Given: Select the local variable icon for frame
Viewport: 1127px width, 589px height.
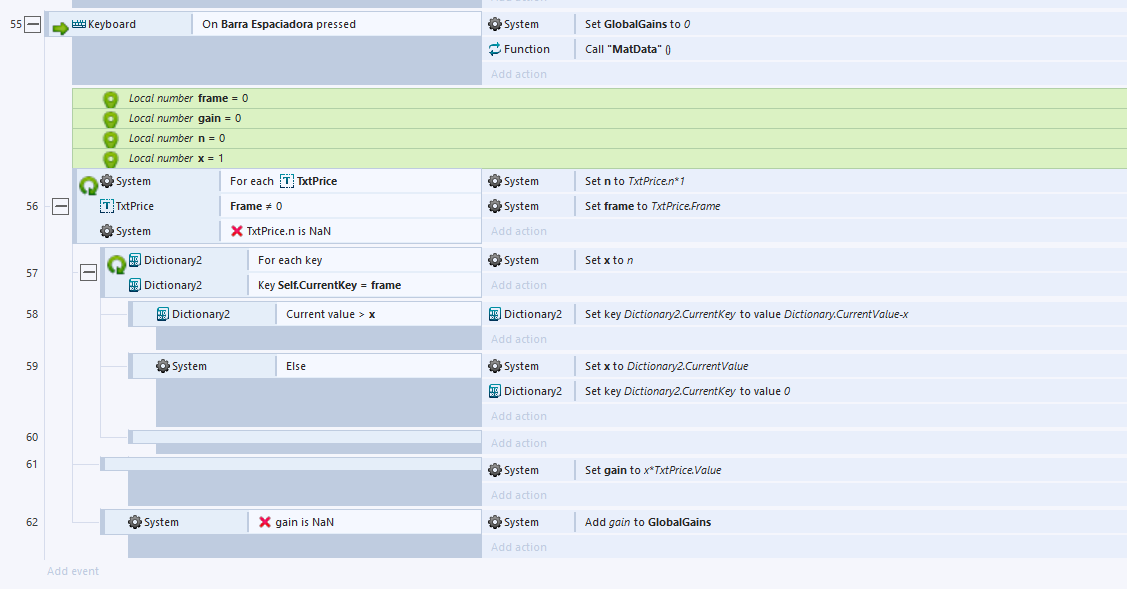Looking at the screenshot, I should pyautogui.click(x=111, y=99).
